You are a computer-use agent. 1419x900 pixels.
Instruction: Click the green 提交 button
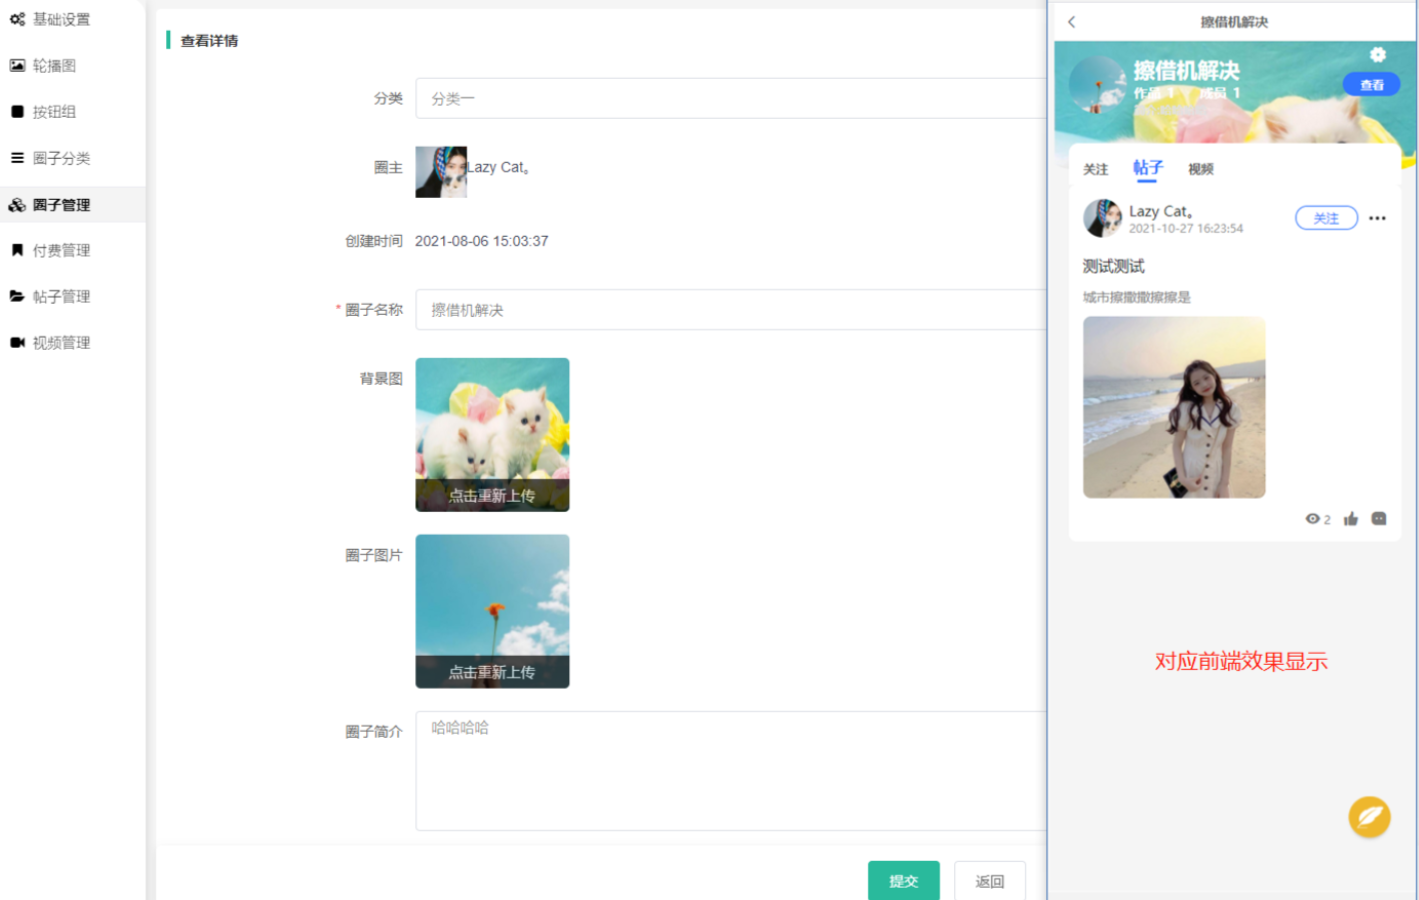[x=903, y=881]
